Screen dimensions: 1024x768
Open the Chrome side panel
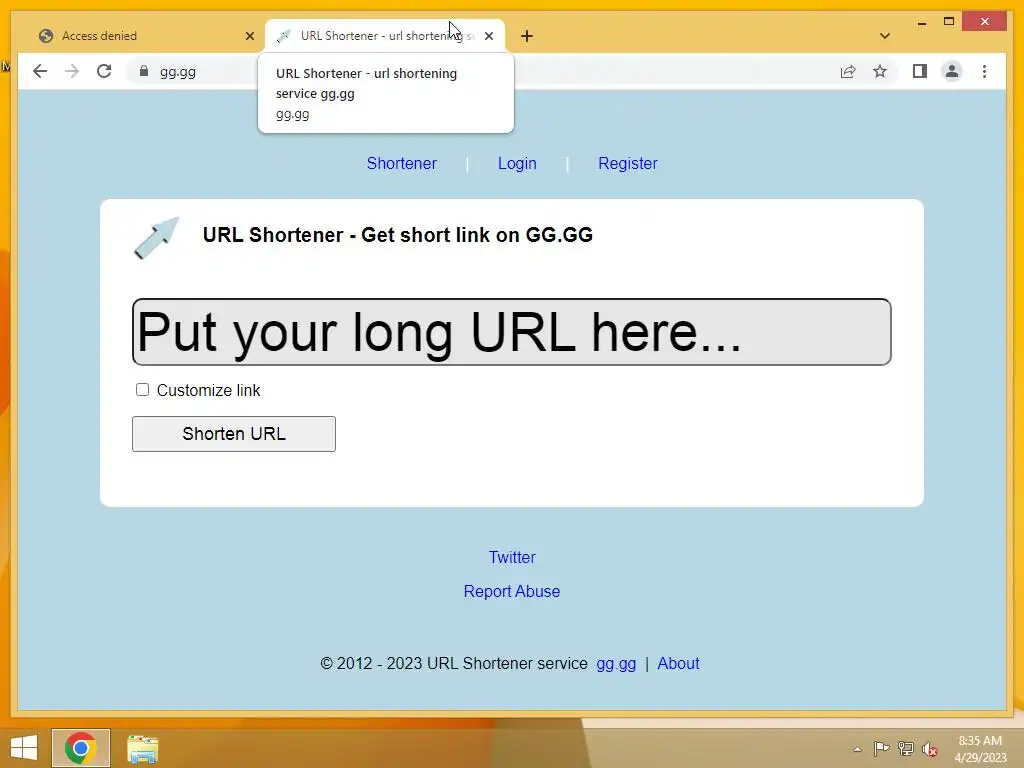point(920,71)
